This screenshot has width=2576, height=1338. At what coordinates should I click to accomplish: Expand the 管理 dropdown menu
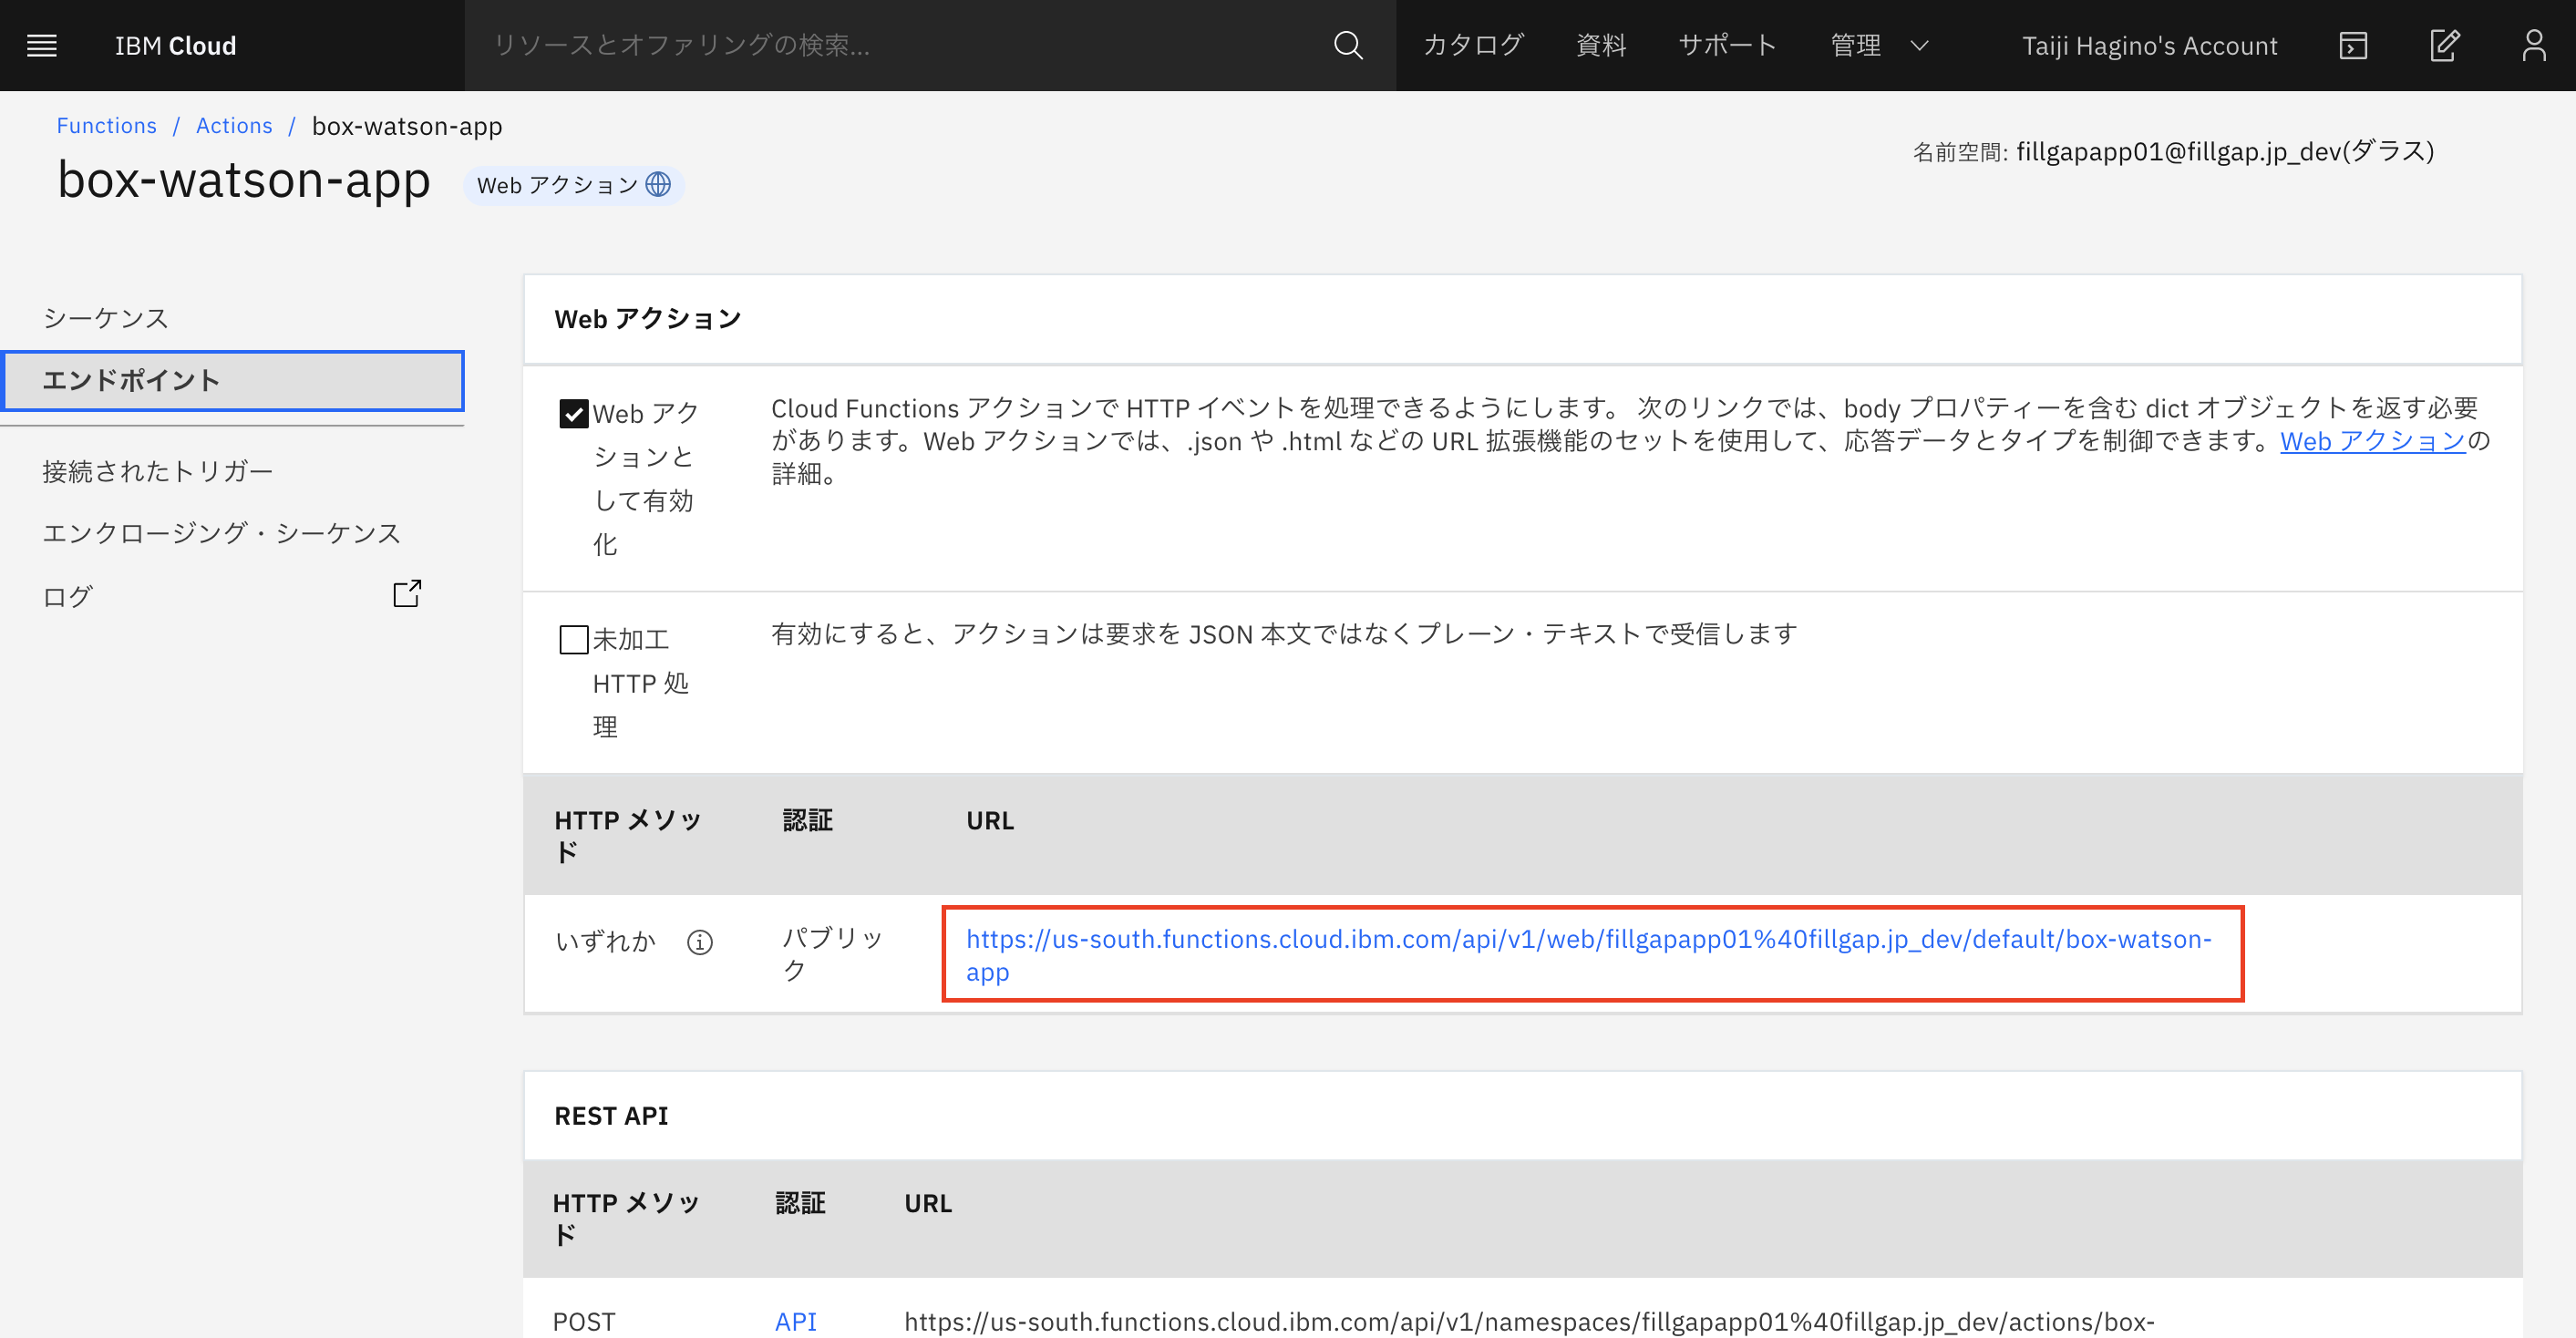(1878, 45)
